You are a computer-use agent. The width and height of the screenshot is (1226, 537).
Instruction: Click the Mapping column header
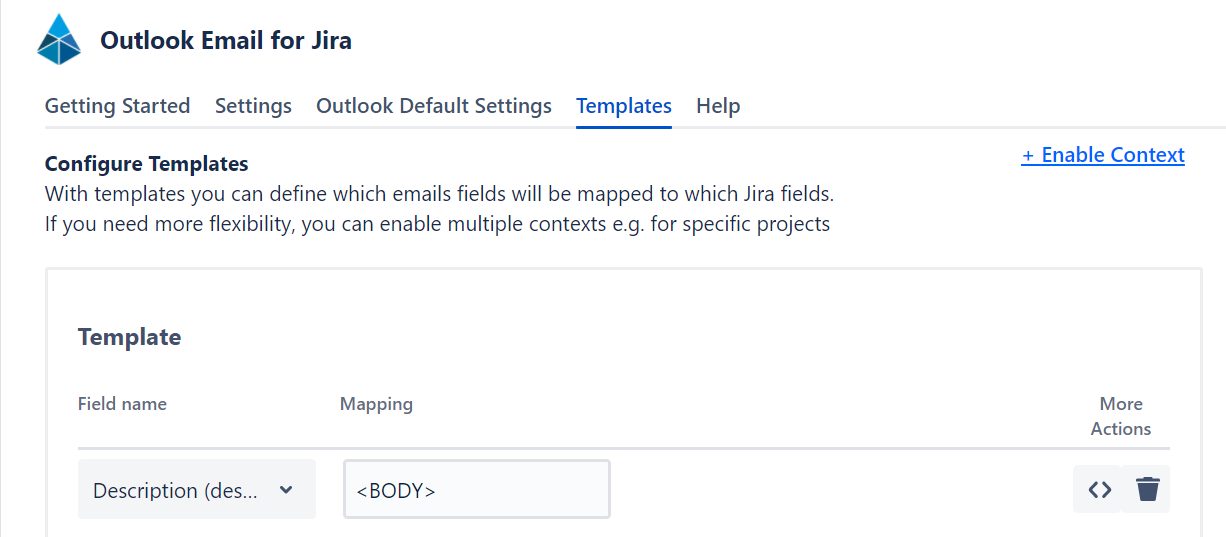[x=376, y=404]
